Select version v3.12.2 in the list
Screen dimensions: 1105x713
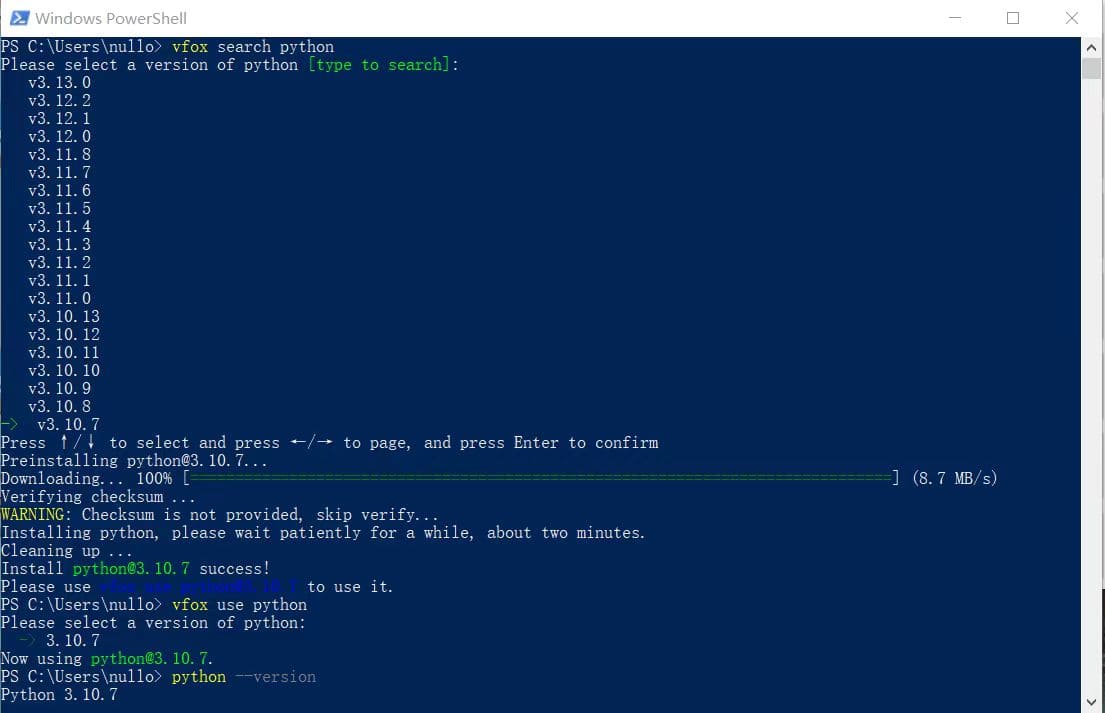(59, 101)
